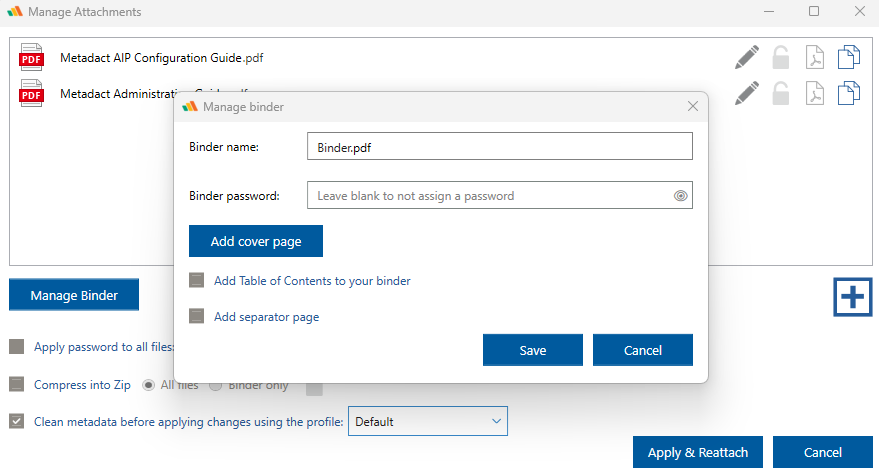Click copy documents icon for AIP Configuration Guide

click(x=849, y=57)
